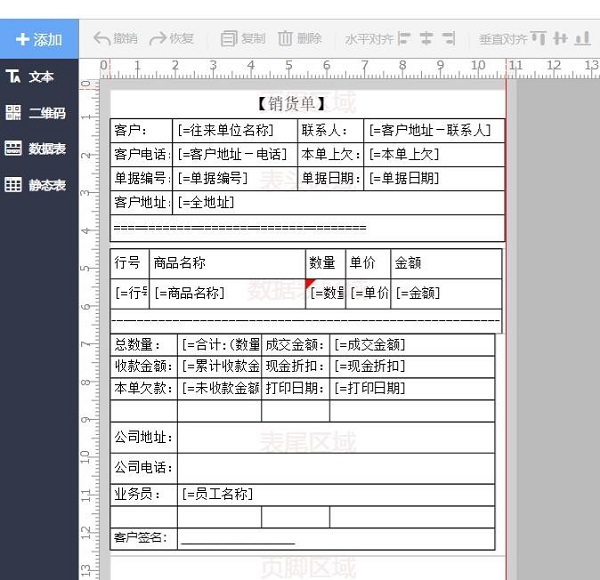
Task: Click the 添加 (Add) button
Action: pyautogui.click(x=39, y=39)
